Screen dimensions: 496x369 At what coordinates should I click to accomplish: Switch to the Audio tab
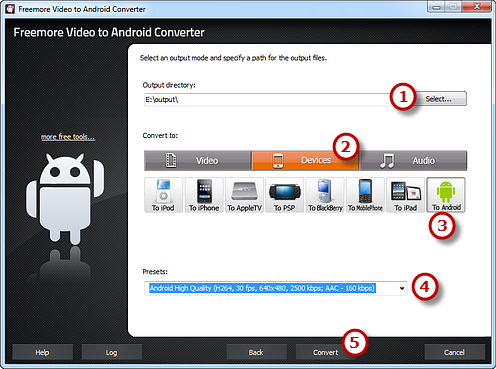click(413, 160)
